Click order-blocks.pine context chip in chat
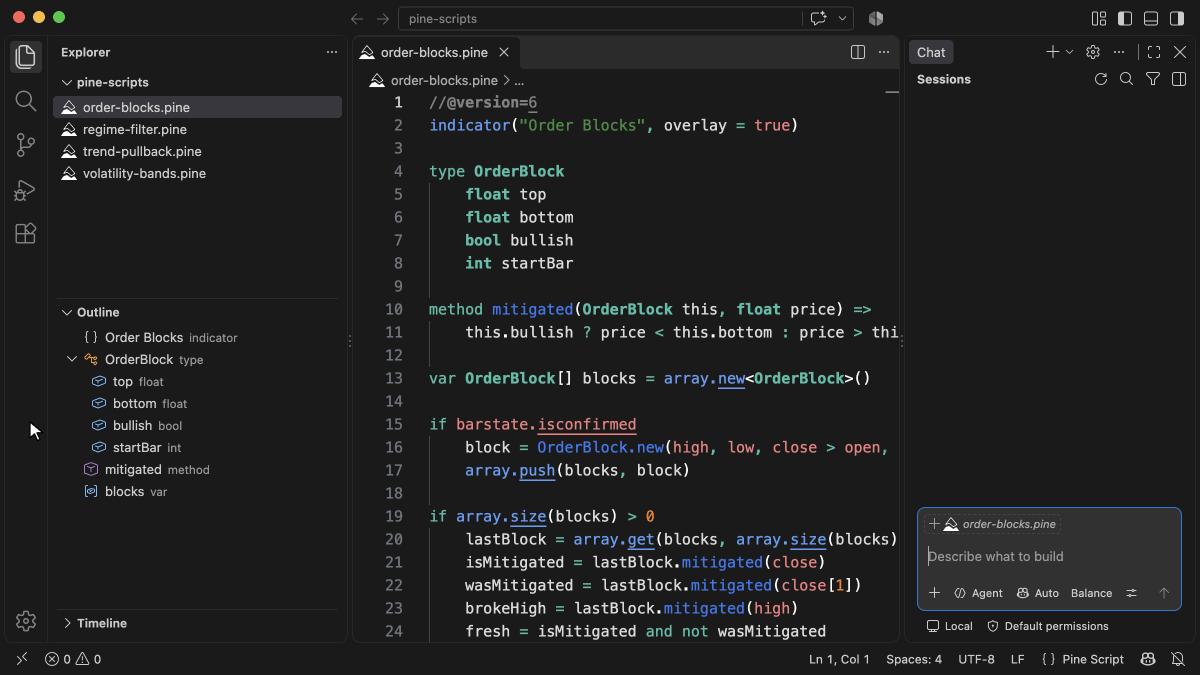This screenshot has height=675, width=1200. [x=992, y=524]
